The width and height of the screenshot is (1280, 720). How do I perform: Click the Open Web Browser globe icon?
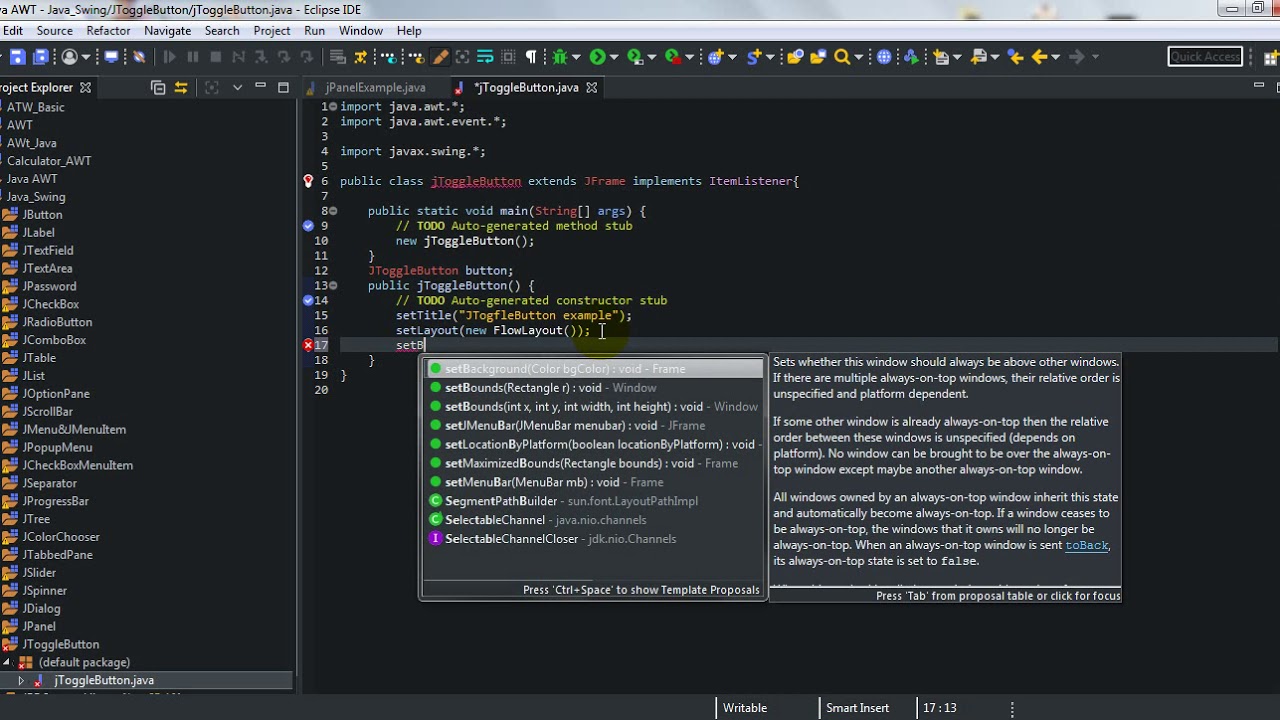(884, 57)
